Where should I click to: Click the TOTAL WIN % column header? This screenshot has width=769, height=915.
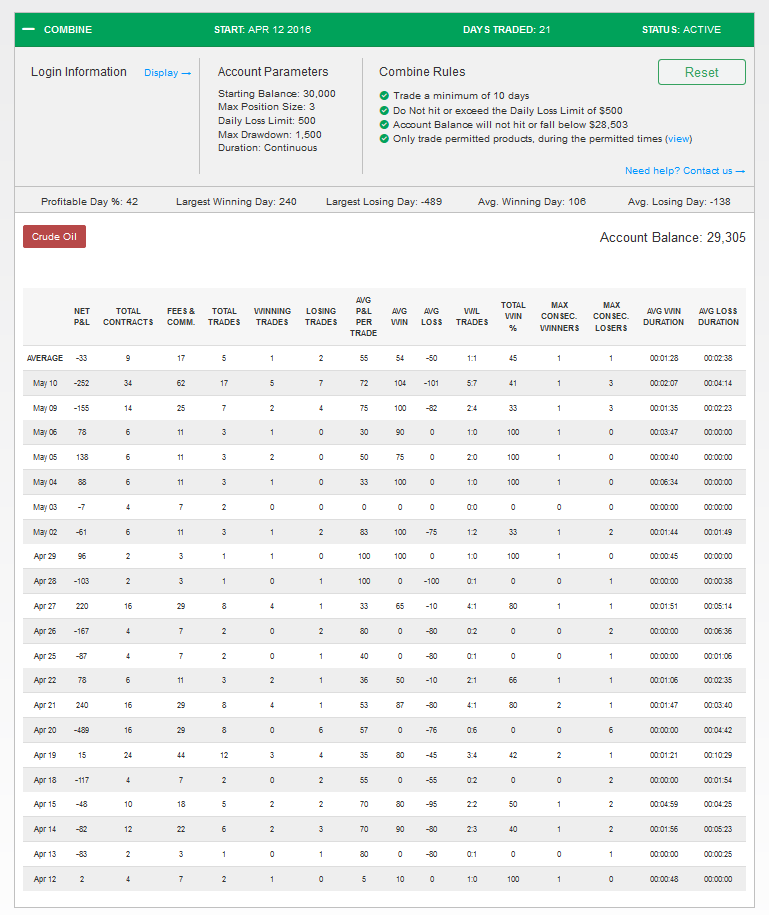[x=513, y=317]
